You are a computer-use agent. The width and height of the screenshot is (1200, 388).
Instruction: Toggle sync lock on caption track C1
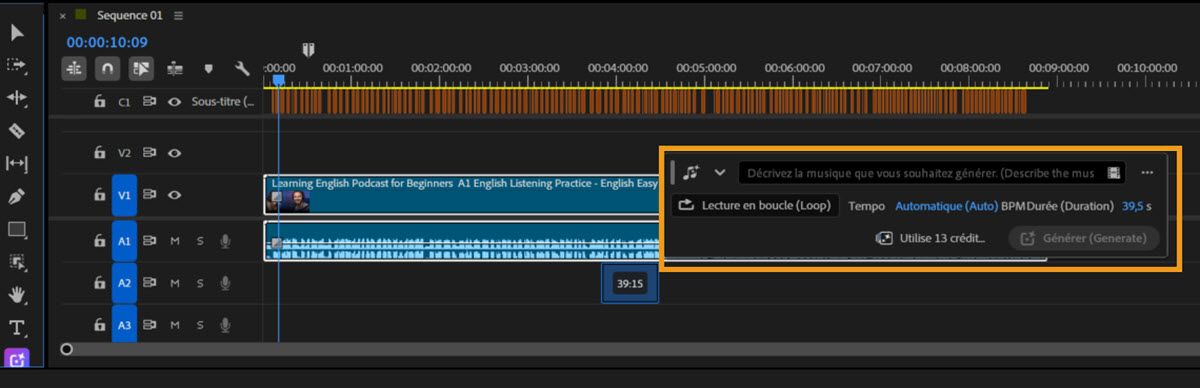[x=149, y=101]
